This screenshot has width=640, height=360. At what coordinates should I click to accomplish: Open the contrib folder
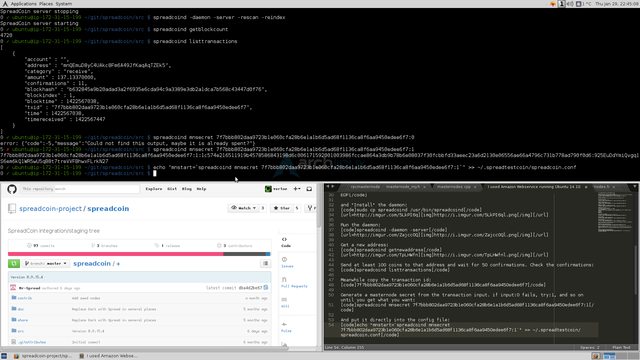click(x=24, y=298)
